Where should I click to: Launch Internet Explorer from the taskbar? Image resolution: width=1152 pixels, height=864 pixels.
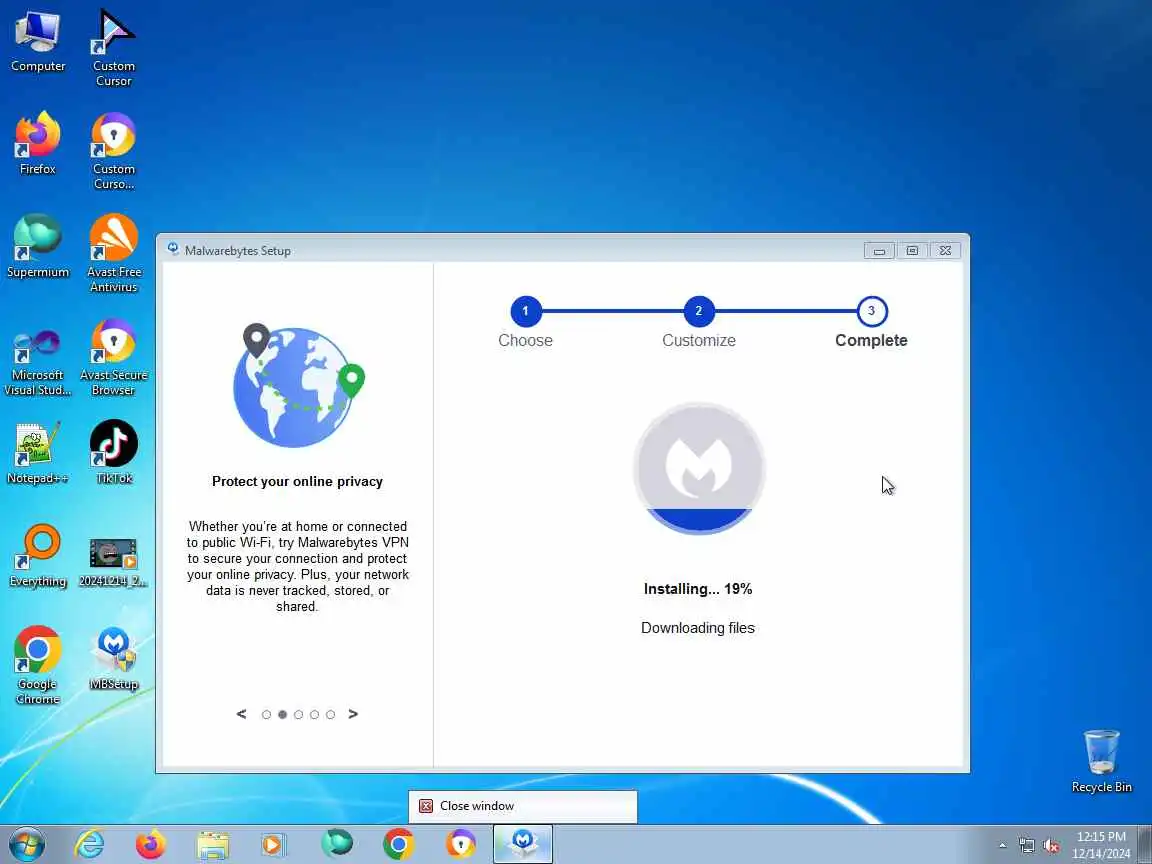[x=89, y=844]
